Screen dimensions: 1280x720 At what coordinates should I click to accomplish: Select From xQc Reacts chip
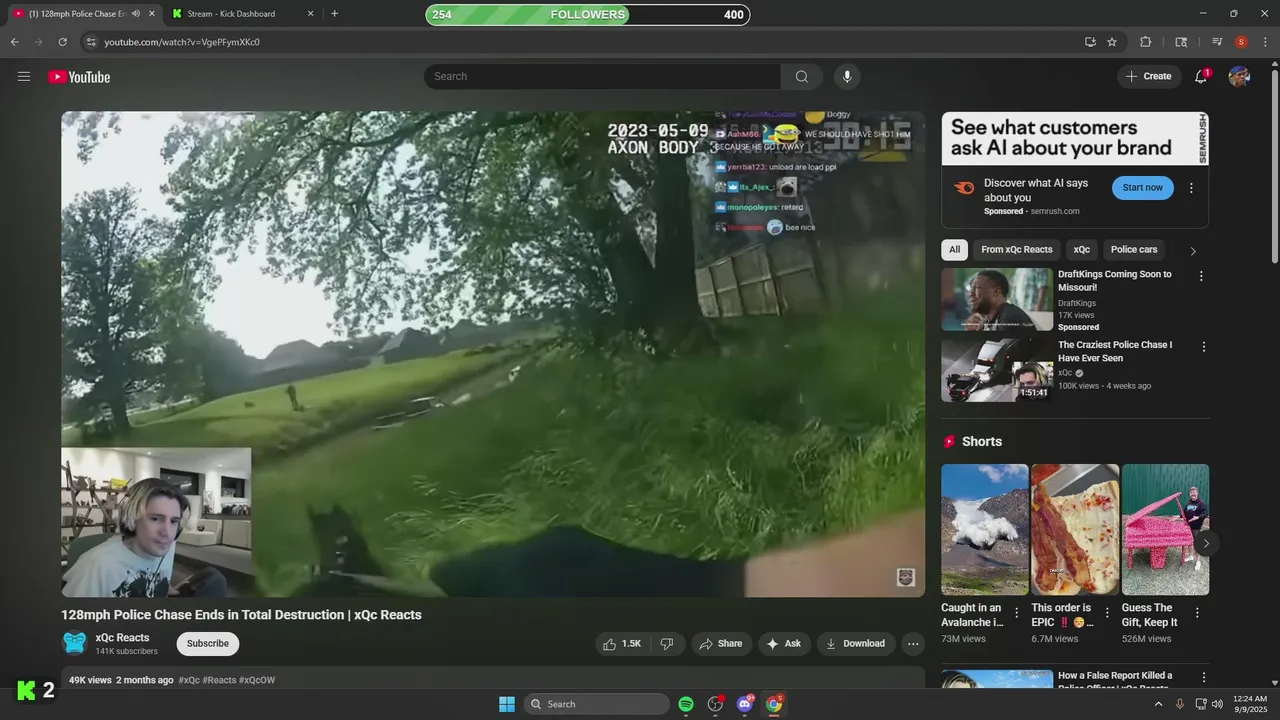(1016, 250)
